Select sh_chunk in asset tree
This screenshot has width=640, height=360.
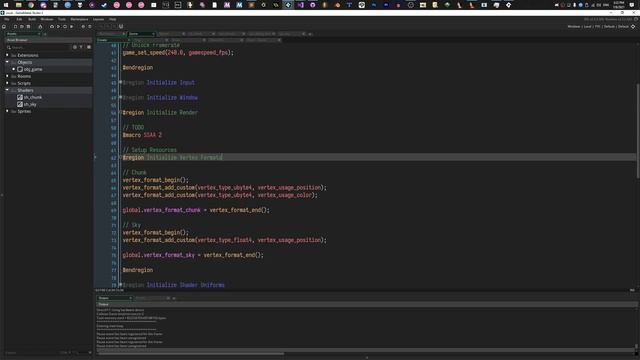[33, 97]
